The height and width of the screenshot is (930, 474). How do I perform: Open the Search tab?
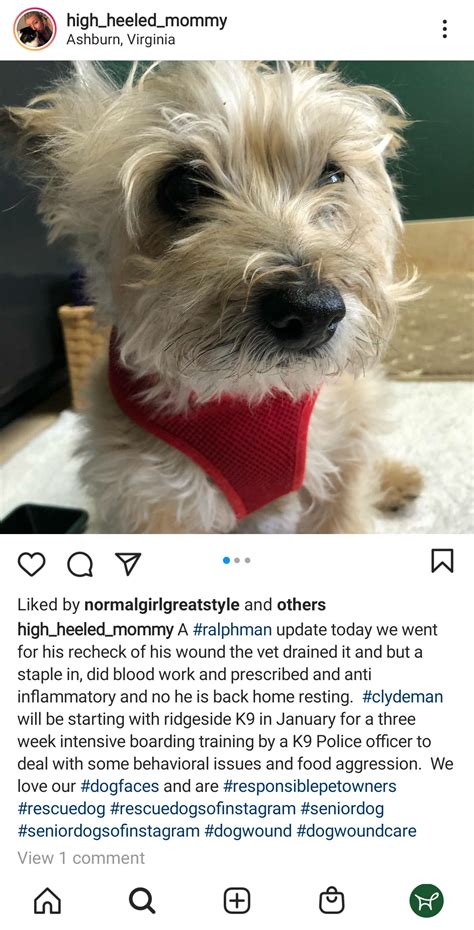142,901
